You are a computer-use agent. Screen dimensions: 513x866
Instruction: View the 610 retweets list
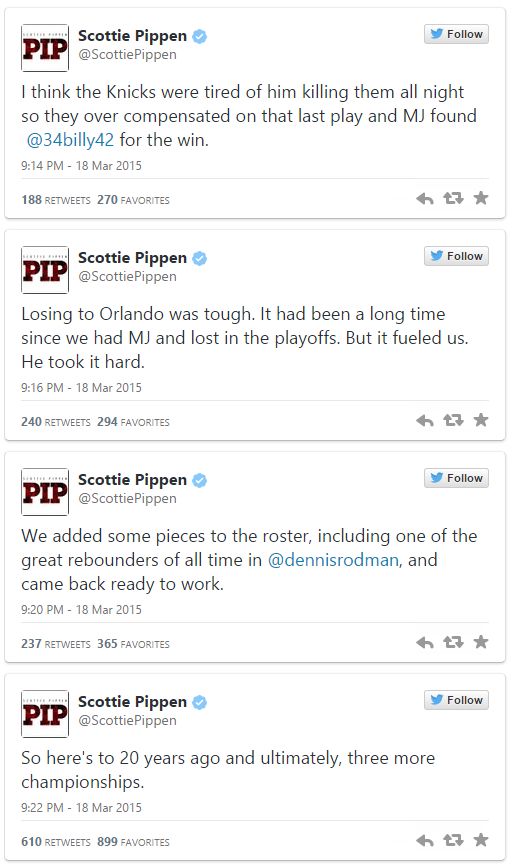(56, 842)
